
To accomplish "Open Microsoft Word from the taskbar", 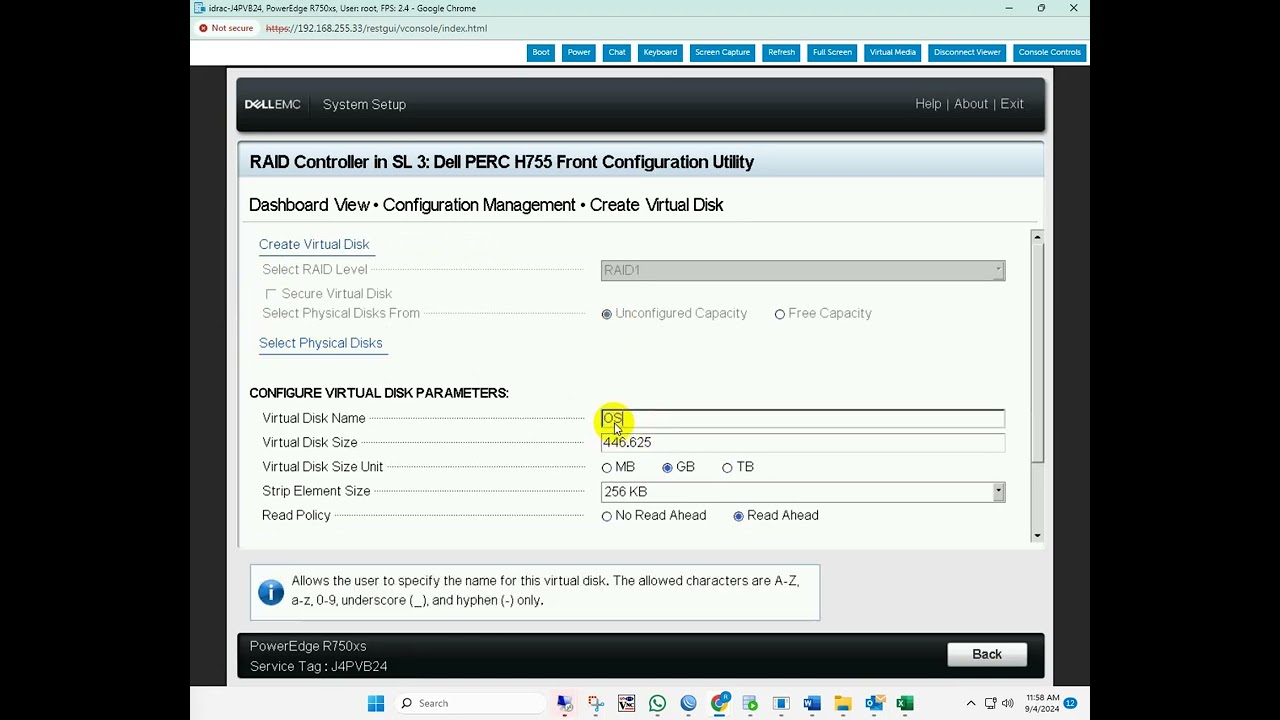I will [x=812, y=703].
